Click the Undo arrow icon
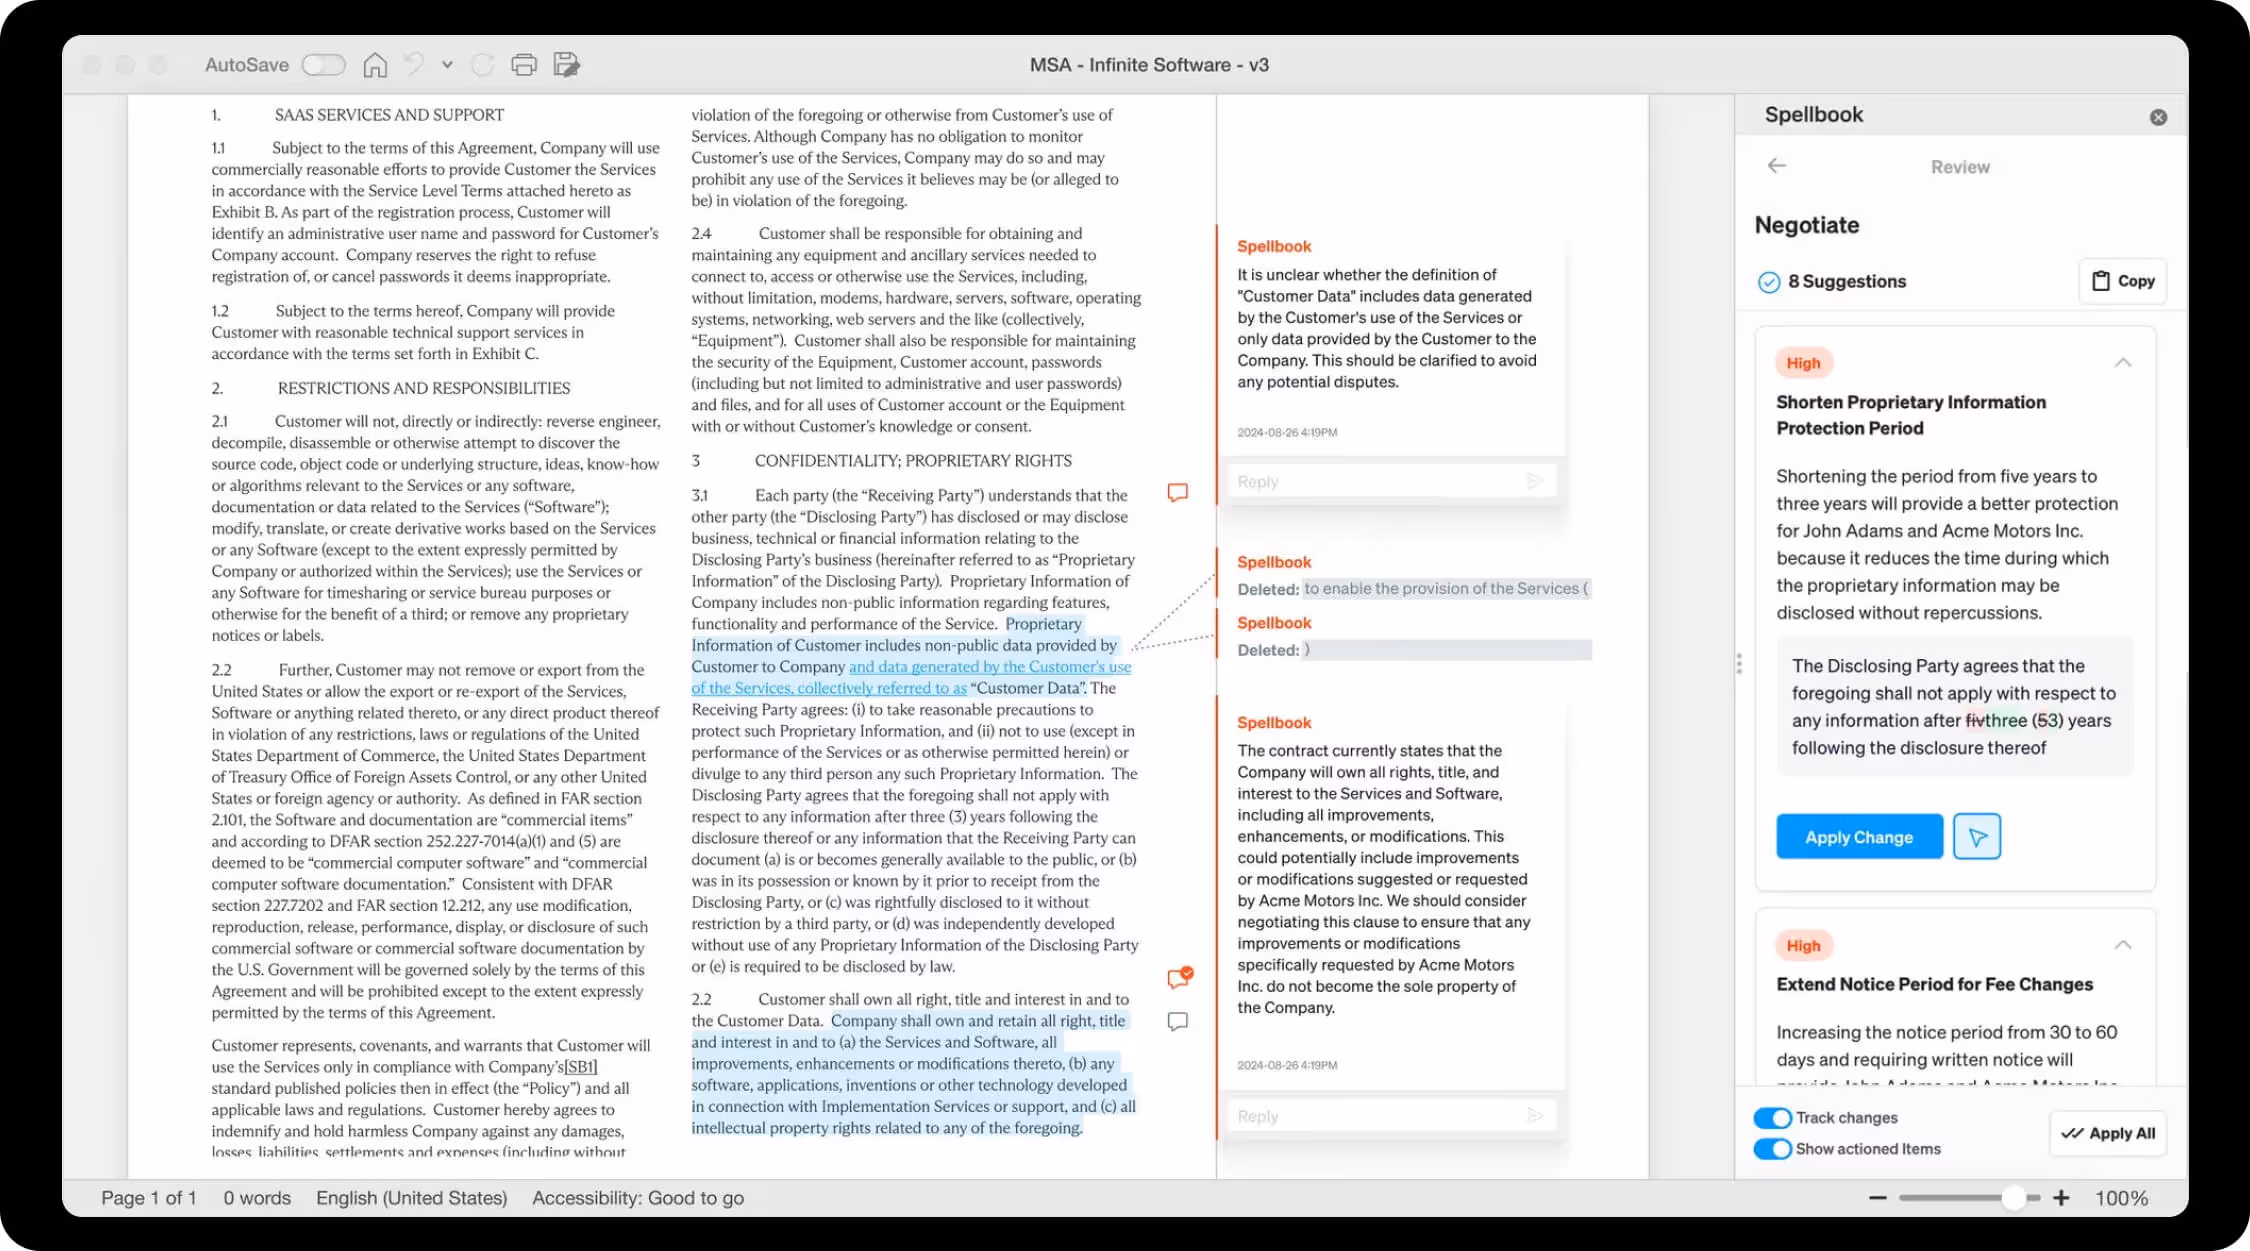The image size is (2250, 1251). tap(413, 65)
